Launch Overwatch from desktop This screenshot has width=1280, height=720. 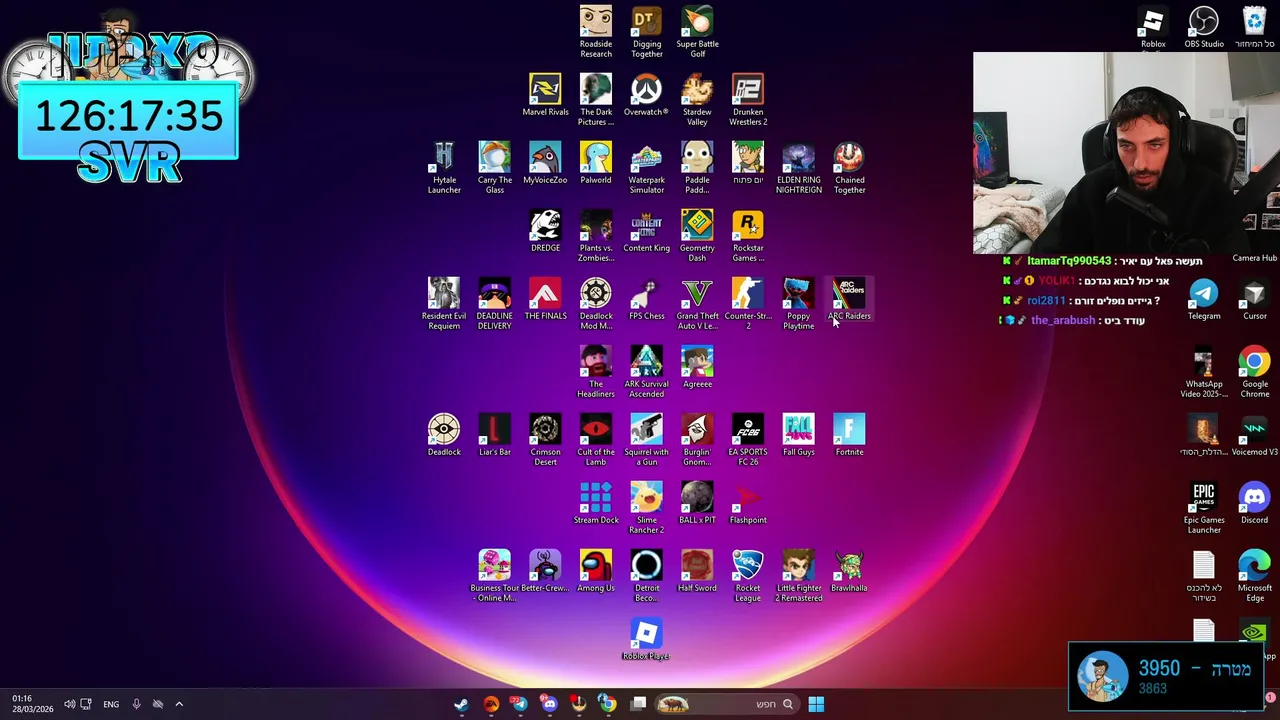pyautogui.click(x=646, y=95)
